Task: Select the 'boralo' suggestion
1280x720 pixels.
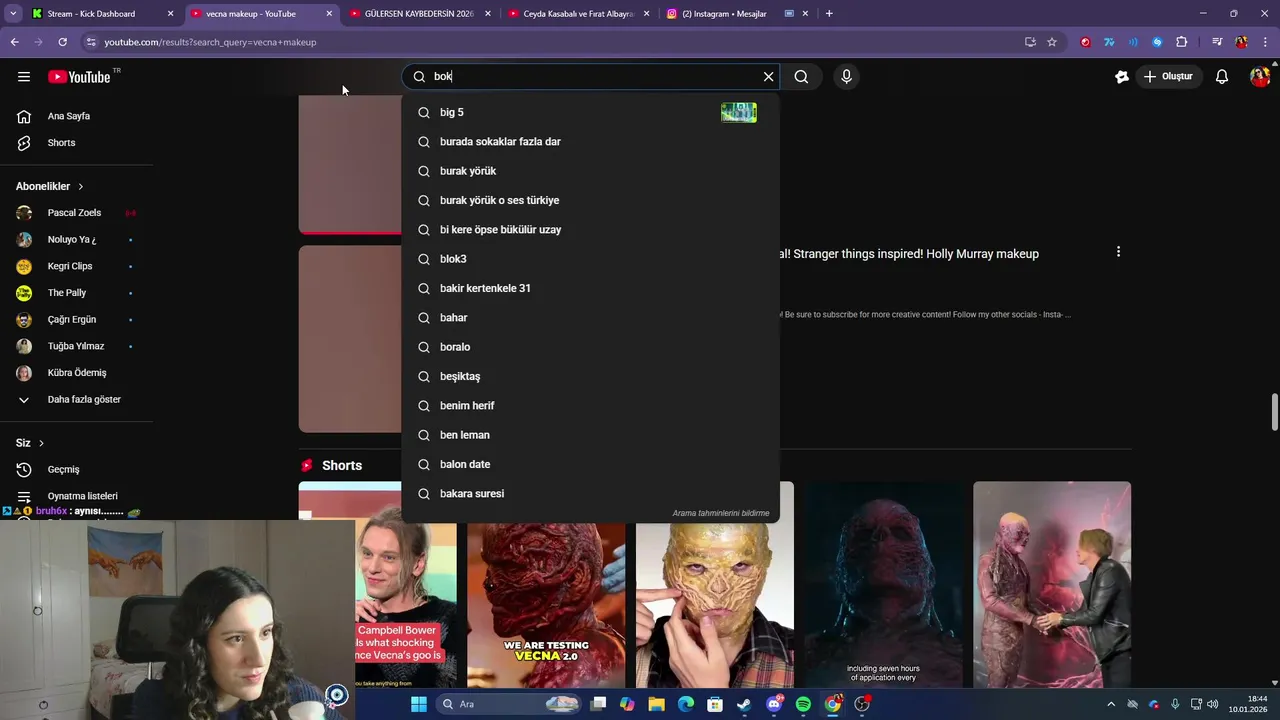Action: tap(590, 347)
